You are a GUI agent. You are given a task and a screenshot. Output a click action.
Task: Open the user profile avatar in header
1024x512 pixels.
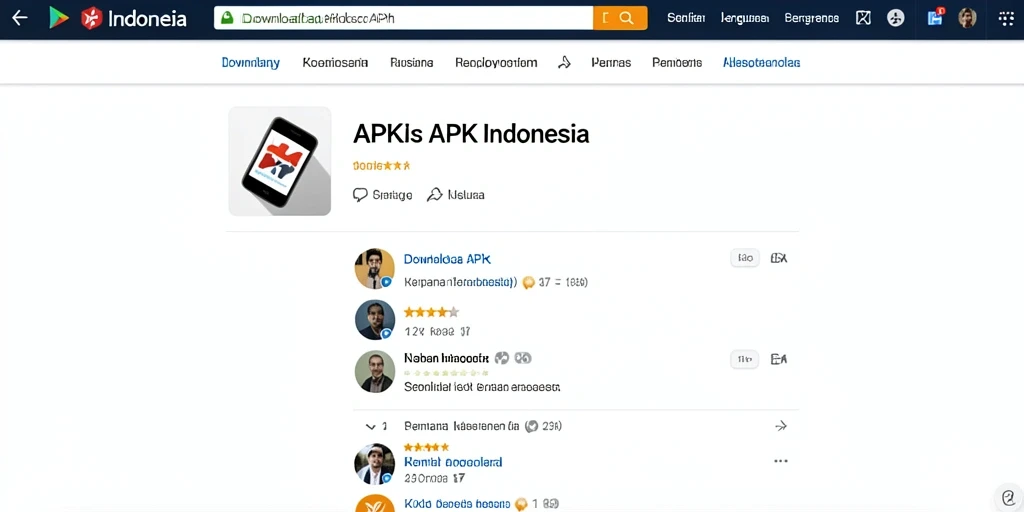click(967, 18)
